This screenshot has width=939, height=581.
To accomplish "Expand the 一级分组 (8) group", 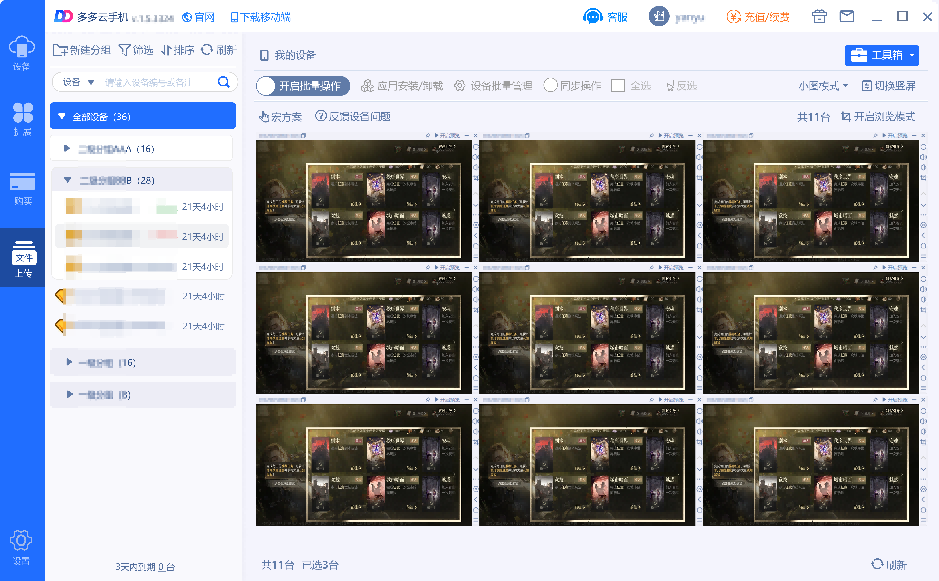I will (x=69, y=394).
